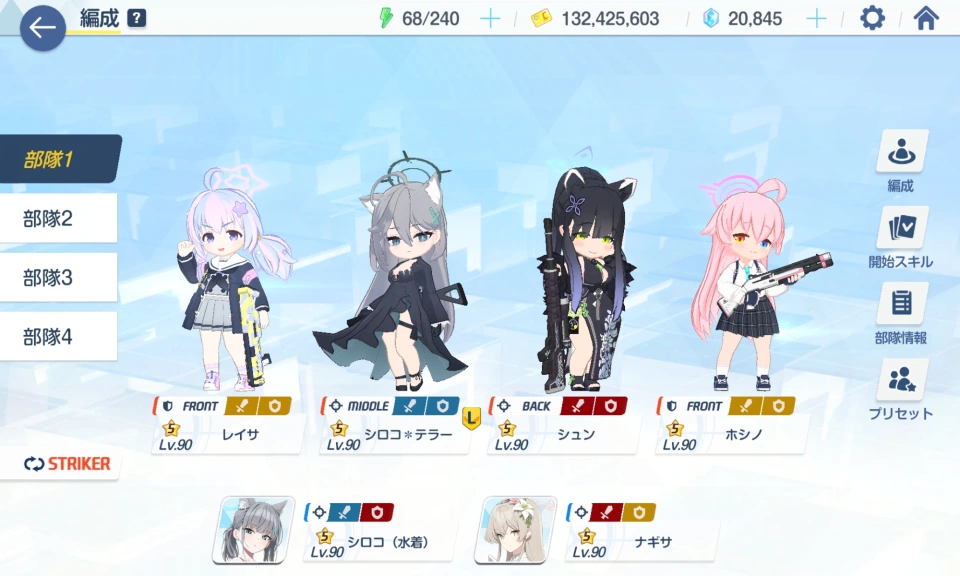Add energy with the plus icon
This screenshot has height=576, width=960.
pyautogui.click(x=490, y=19)
